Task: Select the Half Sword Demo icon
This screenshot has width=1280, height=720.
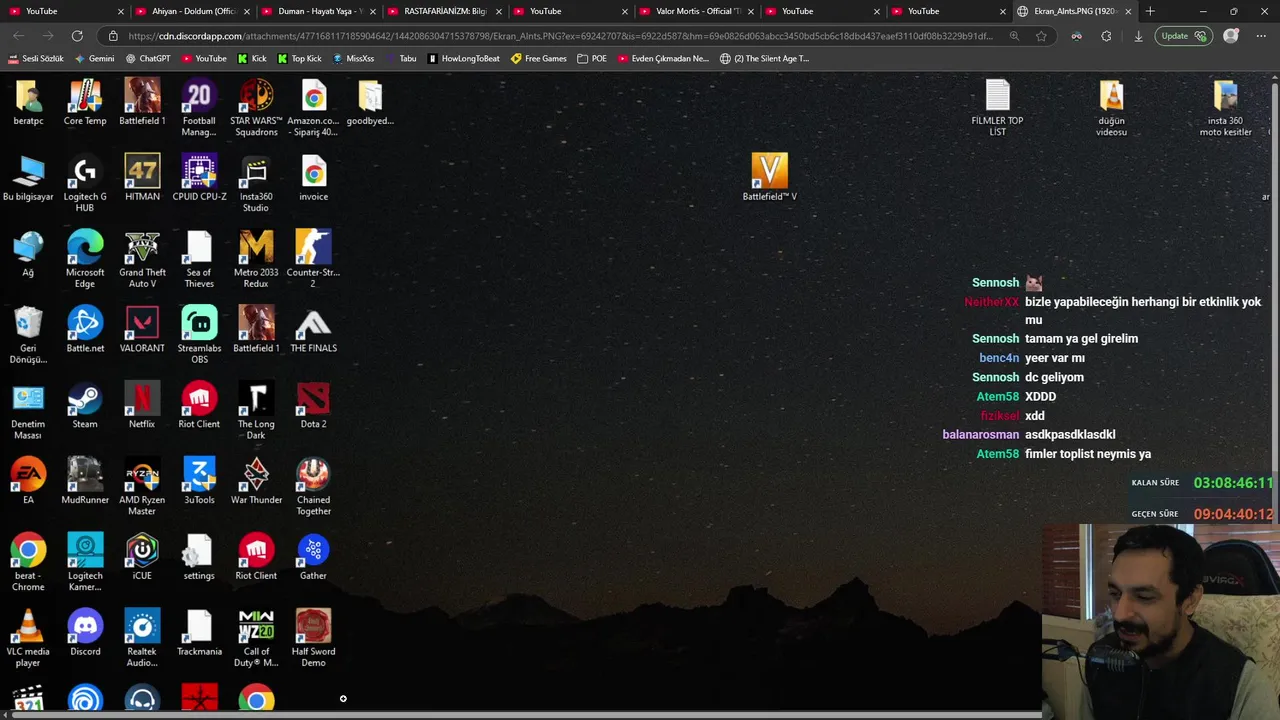Action: point(313,640)
